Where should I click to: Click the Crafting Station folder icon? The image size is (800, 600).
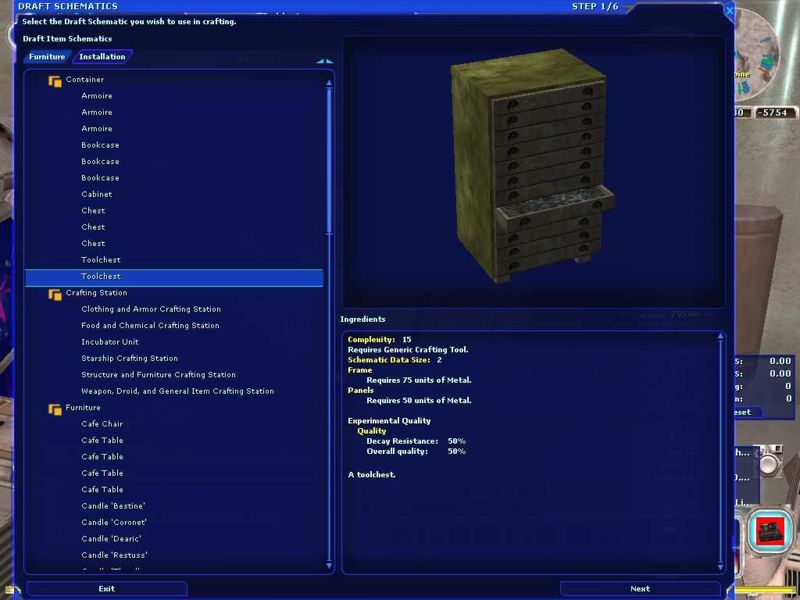[x=55, y=293]
